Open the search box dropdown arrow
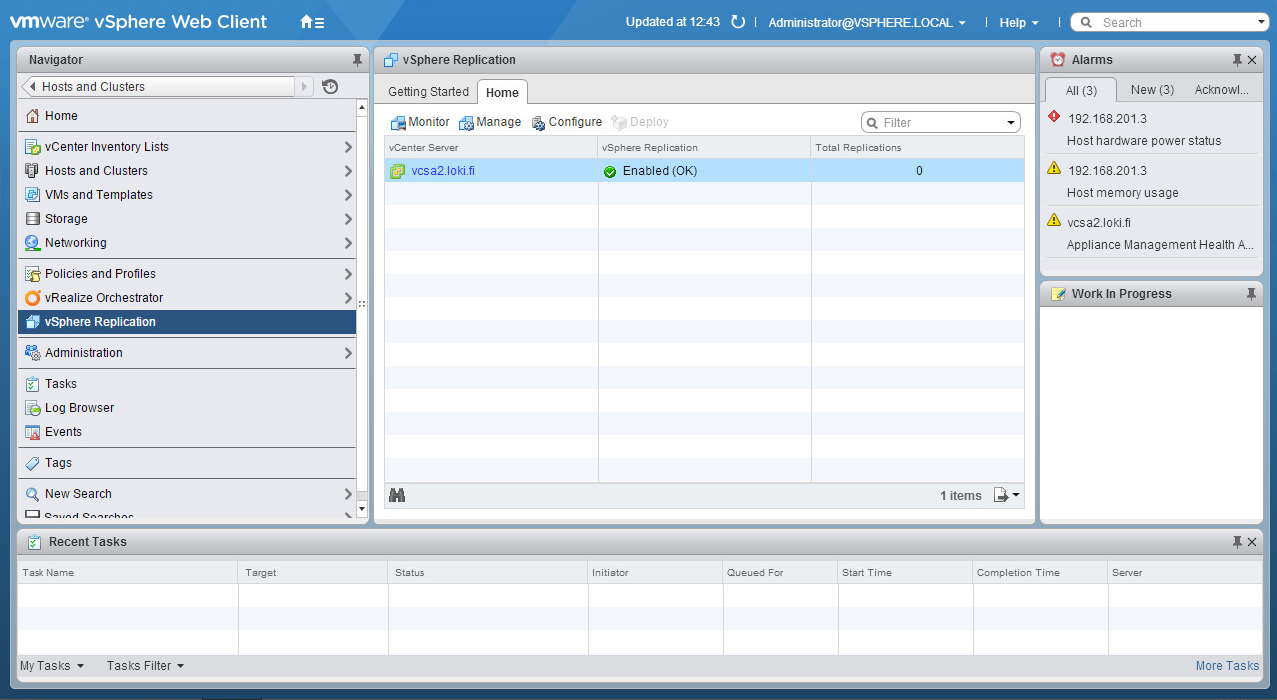Image resolution: width=1277 pixels, height=700 pixels. click(x=1261, y=23)
